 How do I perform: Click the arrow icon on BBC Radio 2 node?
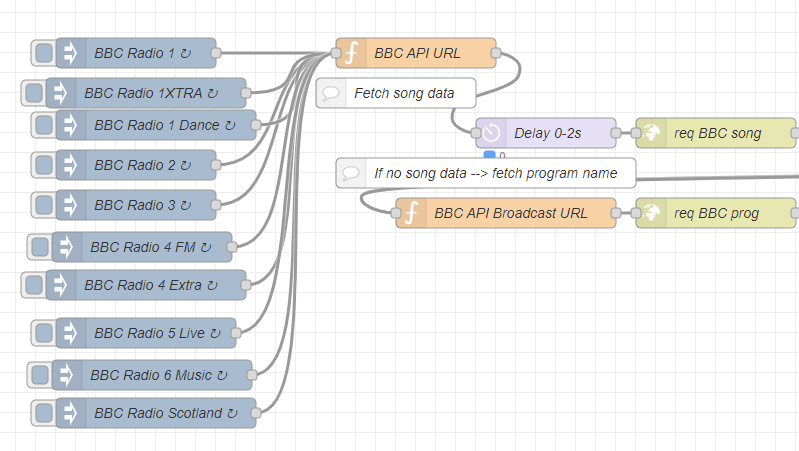70,165
